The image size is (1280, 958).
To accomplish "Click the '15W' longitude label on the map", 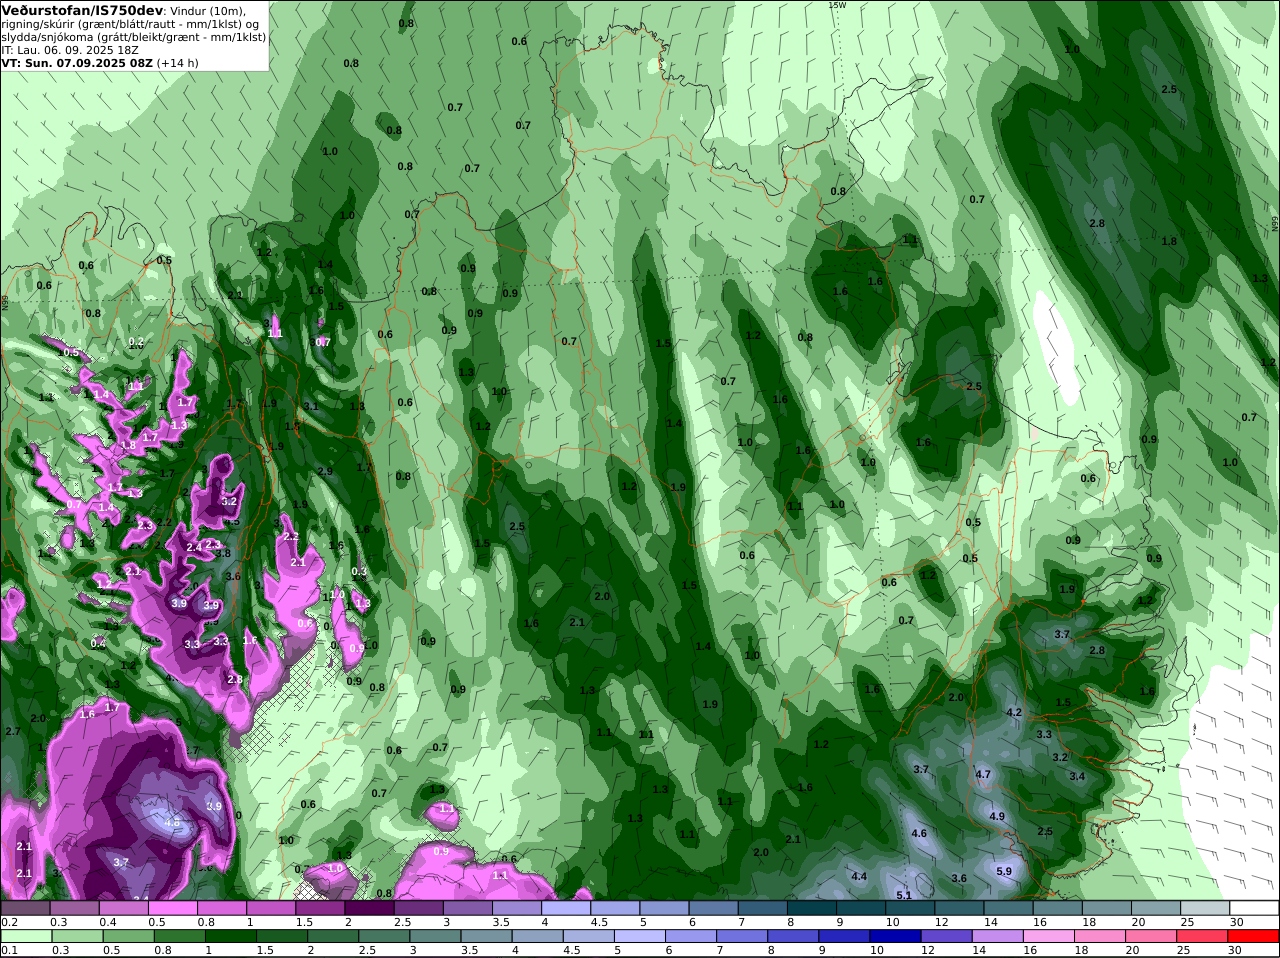I will coord(837,5).
